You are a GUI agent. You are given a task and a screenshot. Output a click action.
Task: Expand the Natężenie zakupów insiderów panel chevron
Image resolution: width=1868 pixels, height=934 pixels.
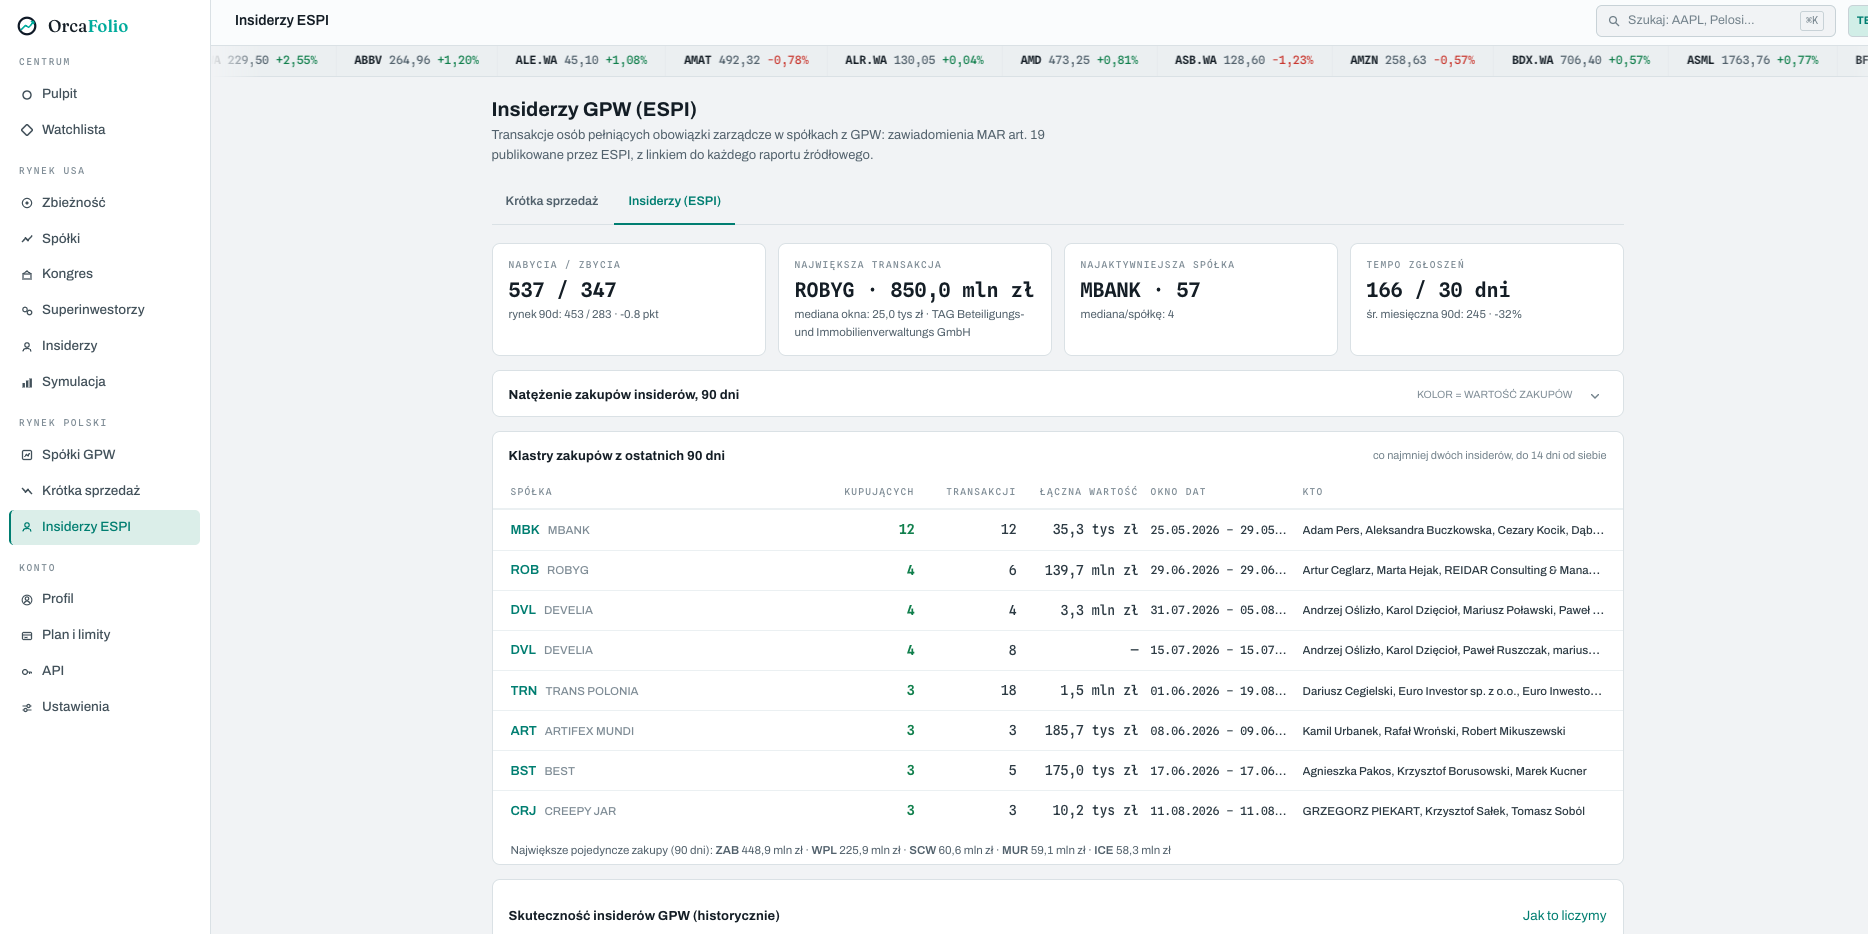(x=1595, y=395)
